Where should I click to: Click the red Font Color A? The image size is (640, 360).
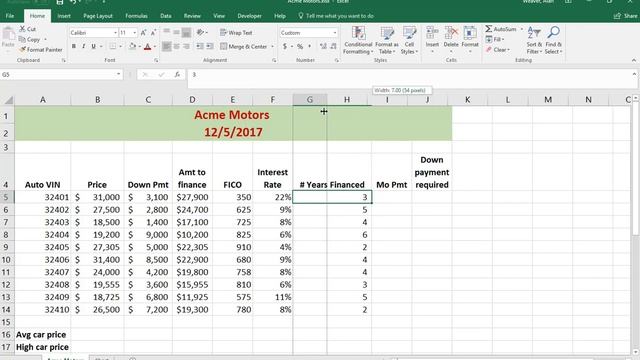click(x=148, y=47)
